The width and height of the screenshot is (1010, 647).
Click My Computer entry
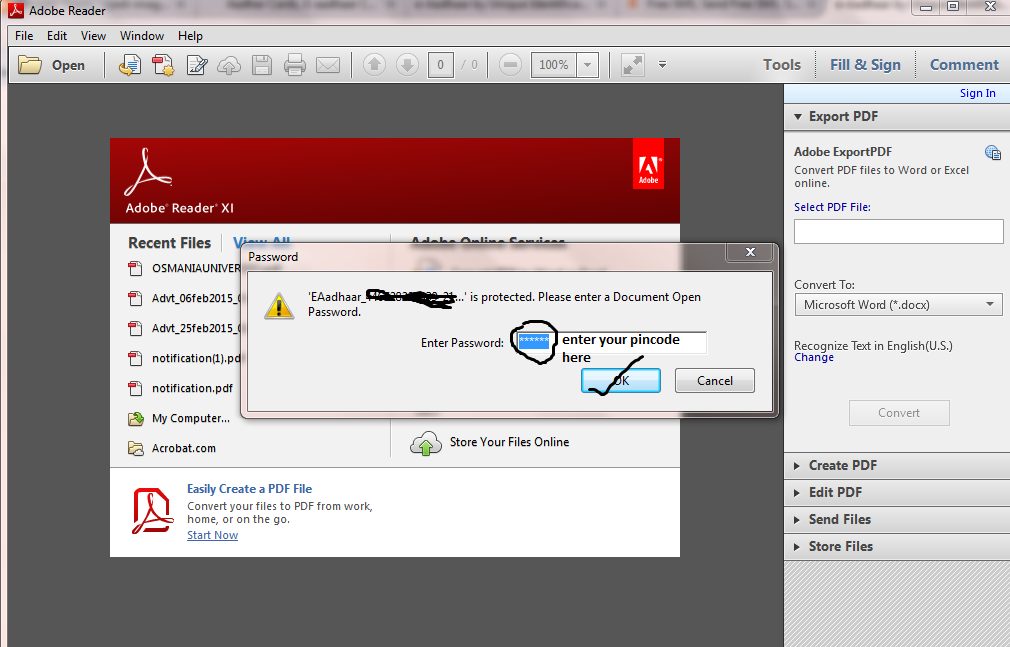point(191,418)
